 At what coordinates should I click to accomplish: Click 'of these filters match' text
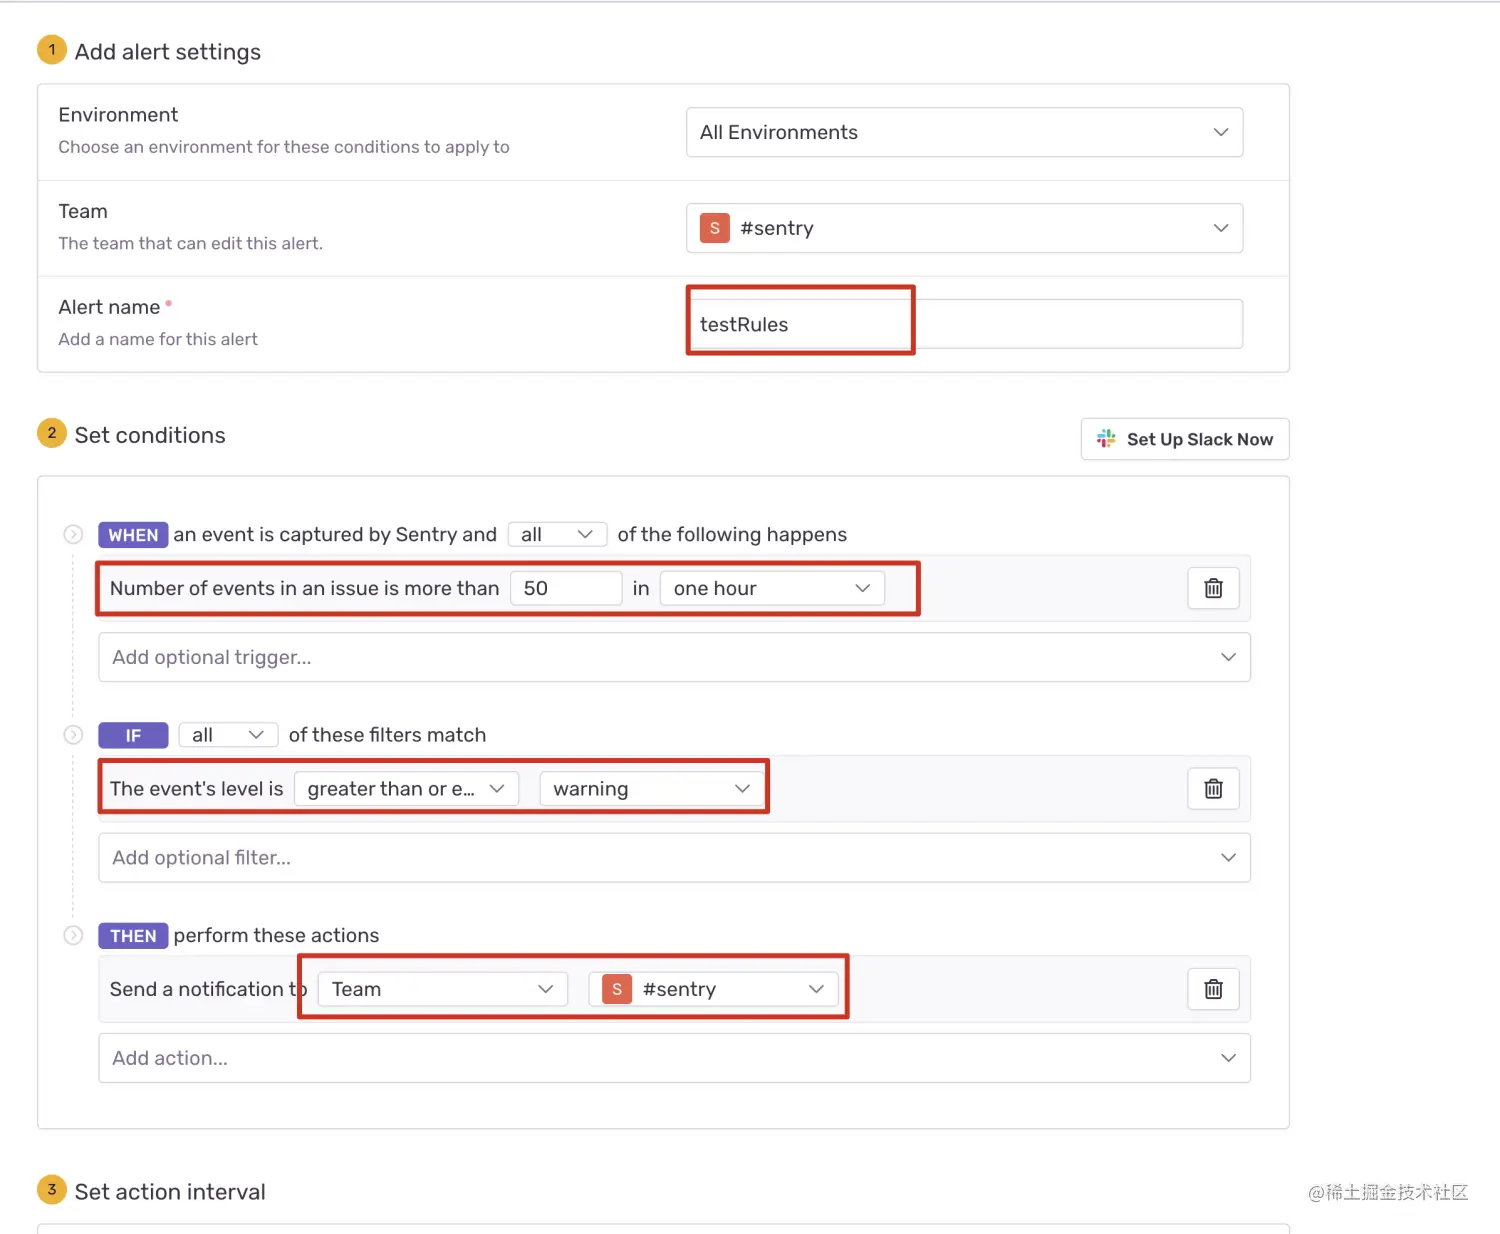pos(387,735)
